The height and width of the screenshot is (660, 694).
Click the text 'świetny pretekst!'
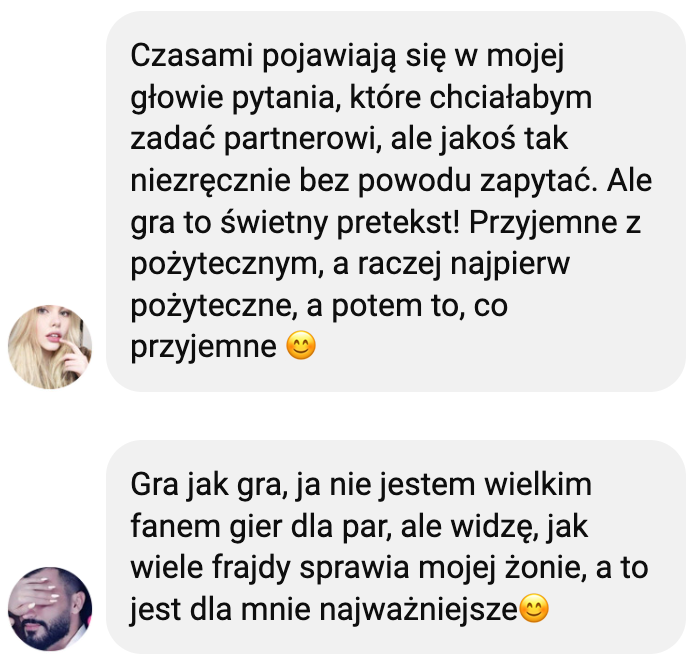click(340, 222)
